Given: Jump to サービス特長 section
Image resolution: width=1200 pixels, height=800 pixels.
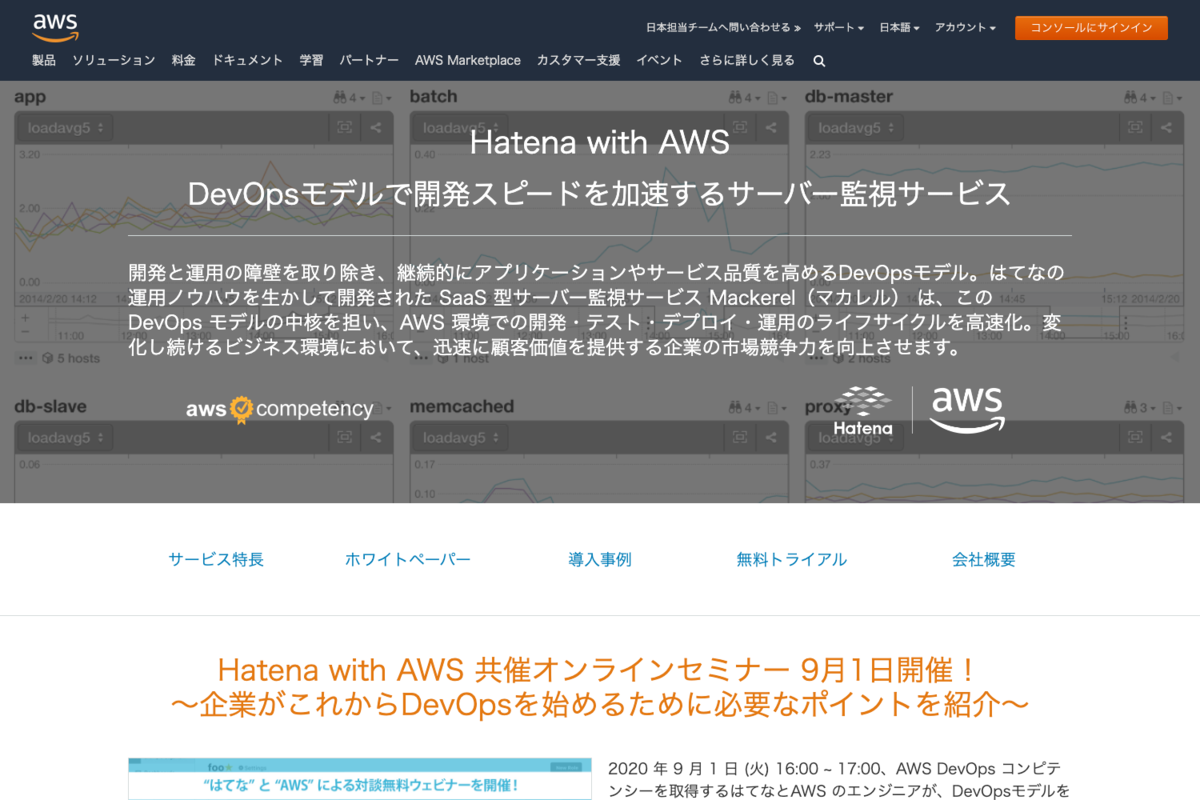Looking at the screenshot, I should (216, 560).
